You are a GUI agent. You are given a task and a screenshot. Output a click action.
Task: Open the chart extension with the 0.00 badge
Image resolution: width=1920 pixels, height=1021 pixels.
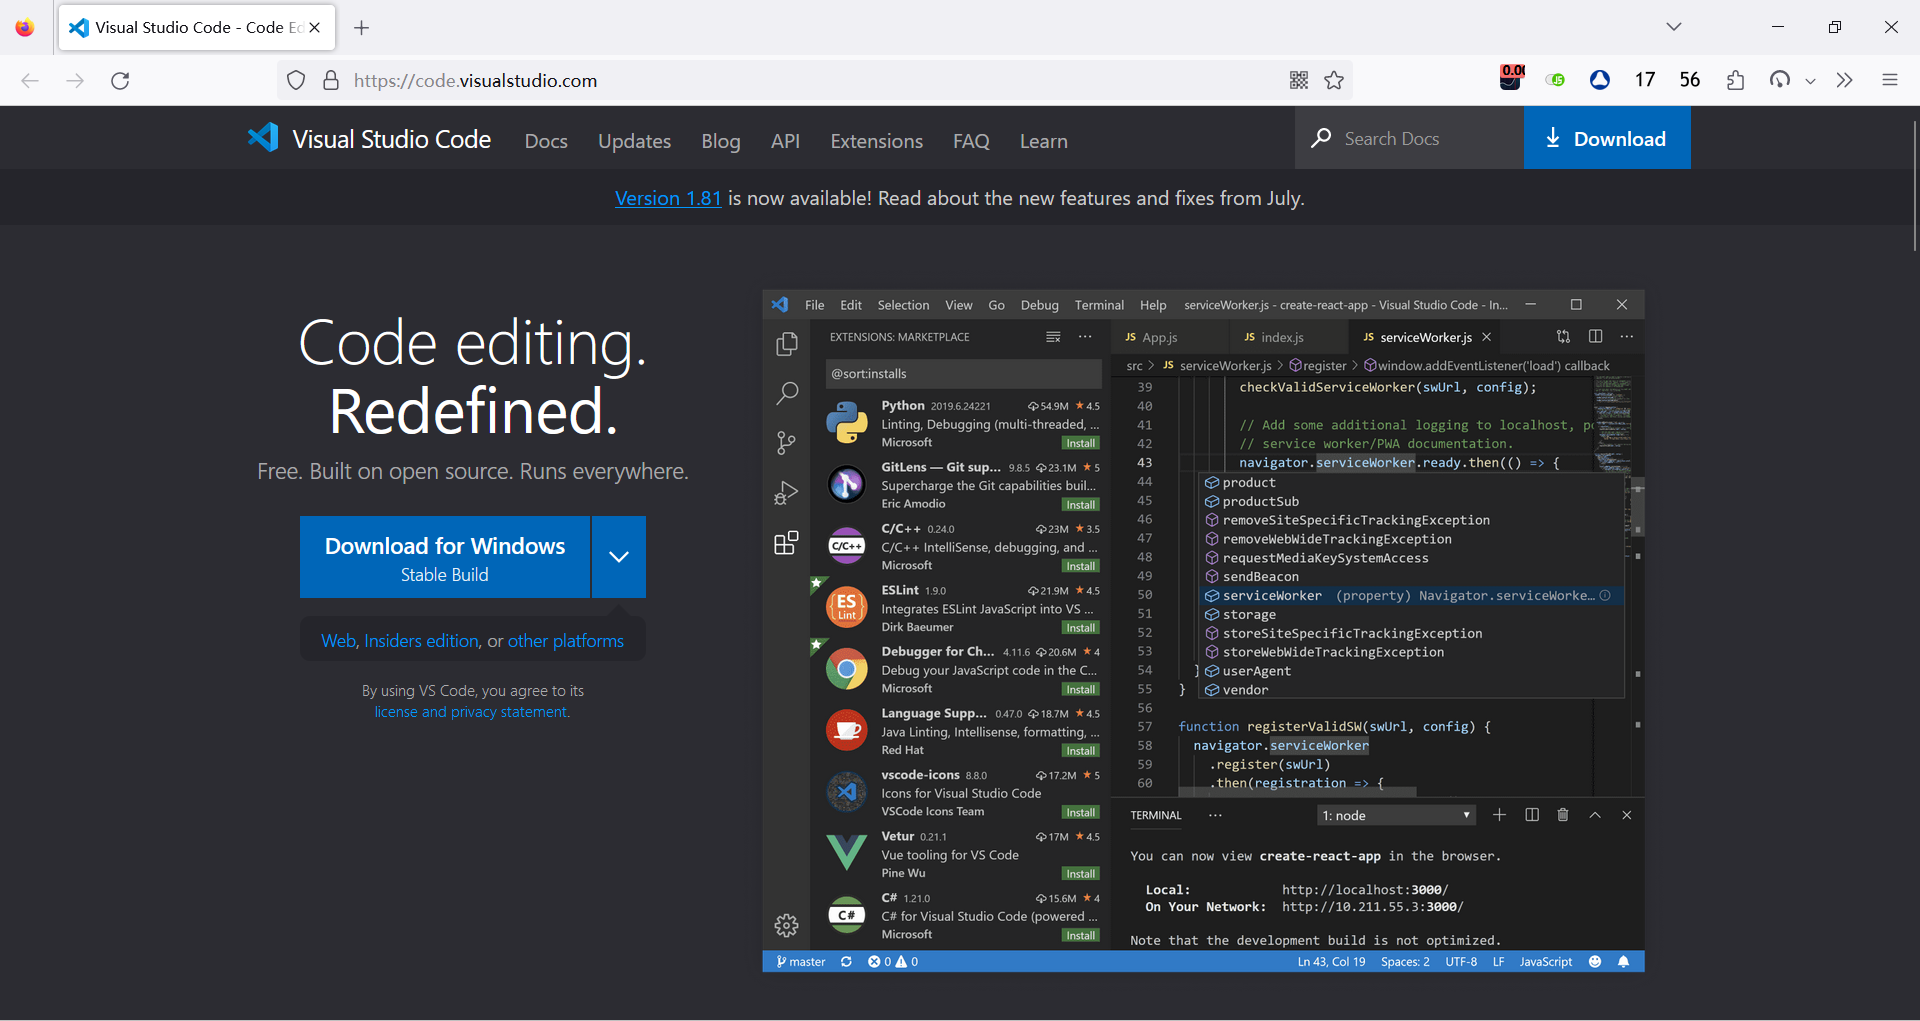point(1511,78)
